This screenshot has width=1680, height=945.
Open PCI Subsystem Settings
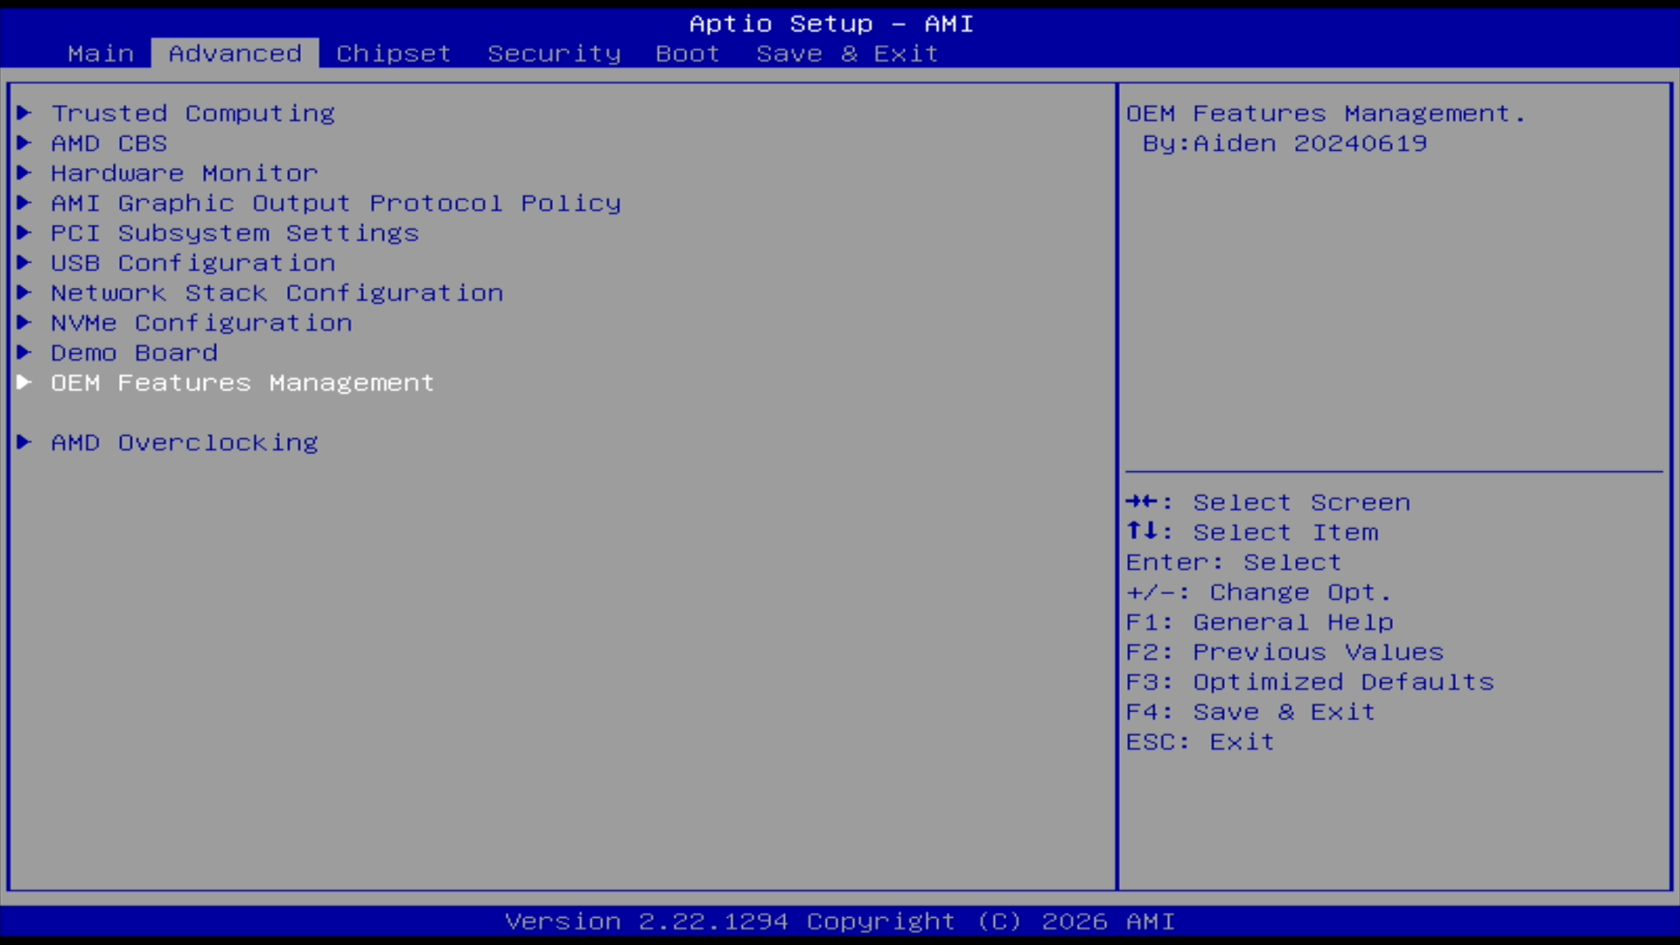[x=235, y=233]
